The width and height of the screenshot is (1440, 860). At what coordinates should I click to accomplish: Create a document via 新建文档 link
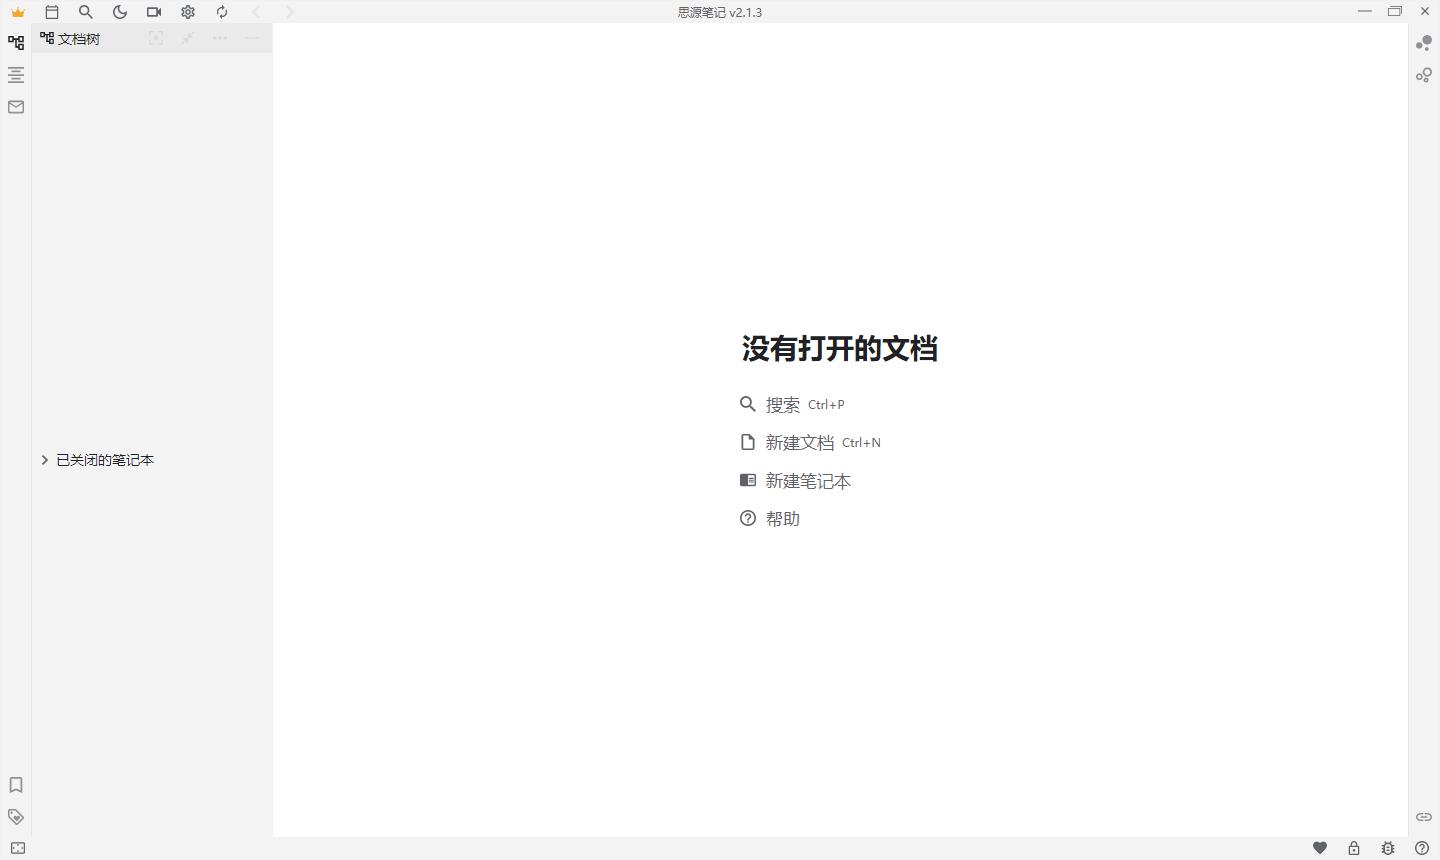pos(800,442)
